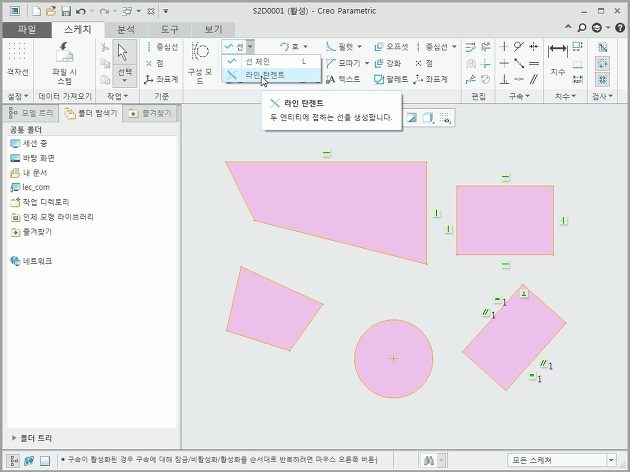The image size is (630, 472).
Task: Apply the symmetric constraint icon
Action: 534,47
